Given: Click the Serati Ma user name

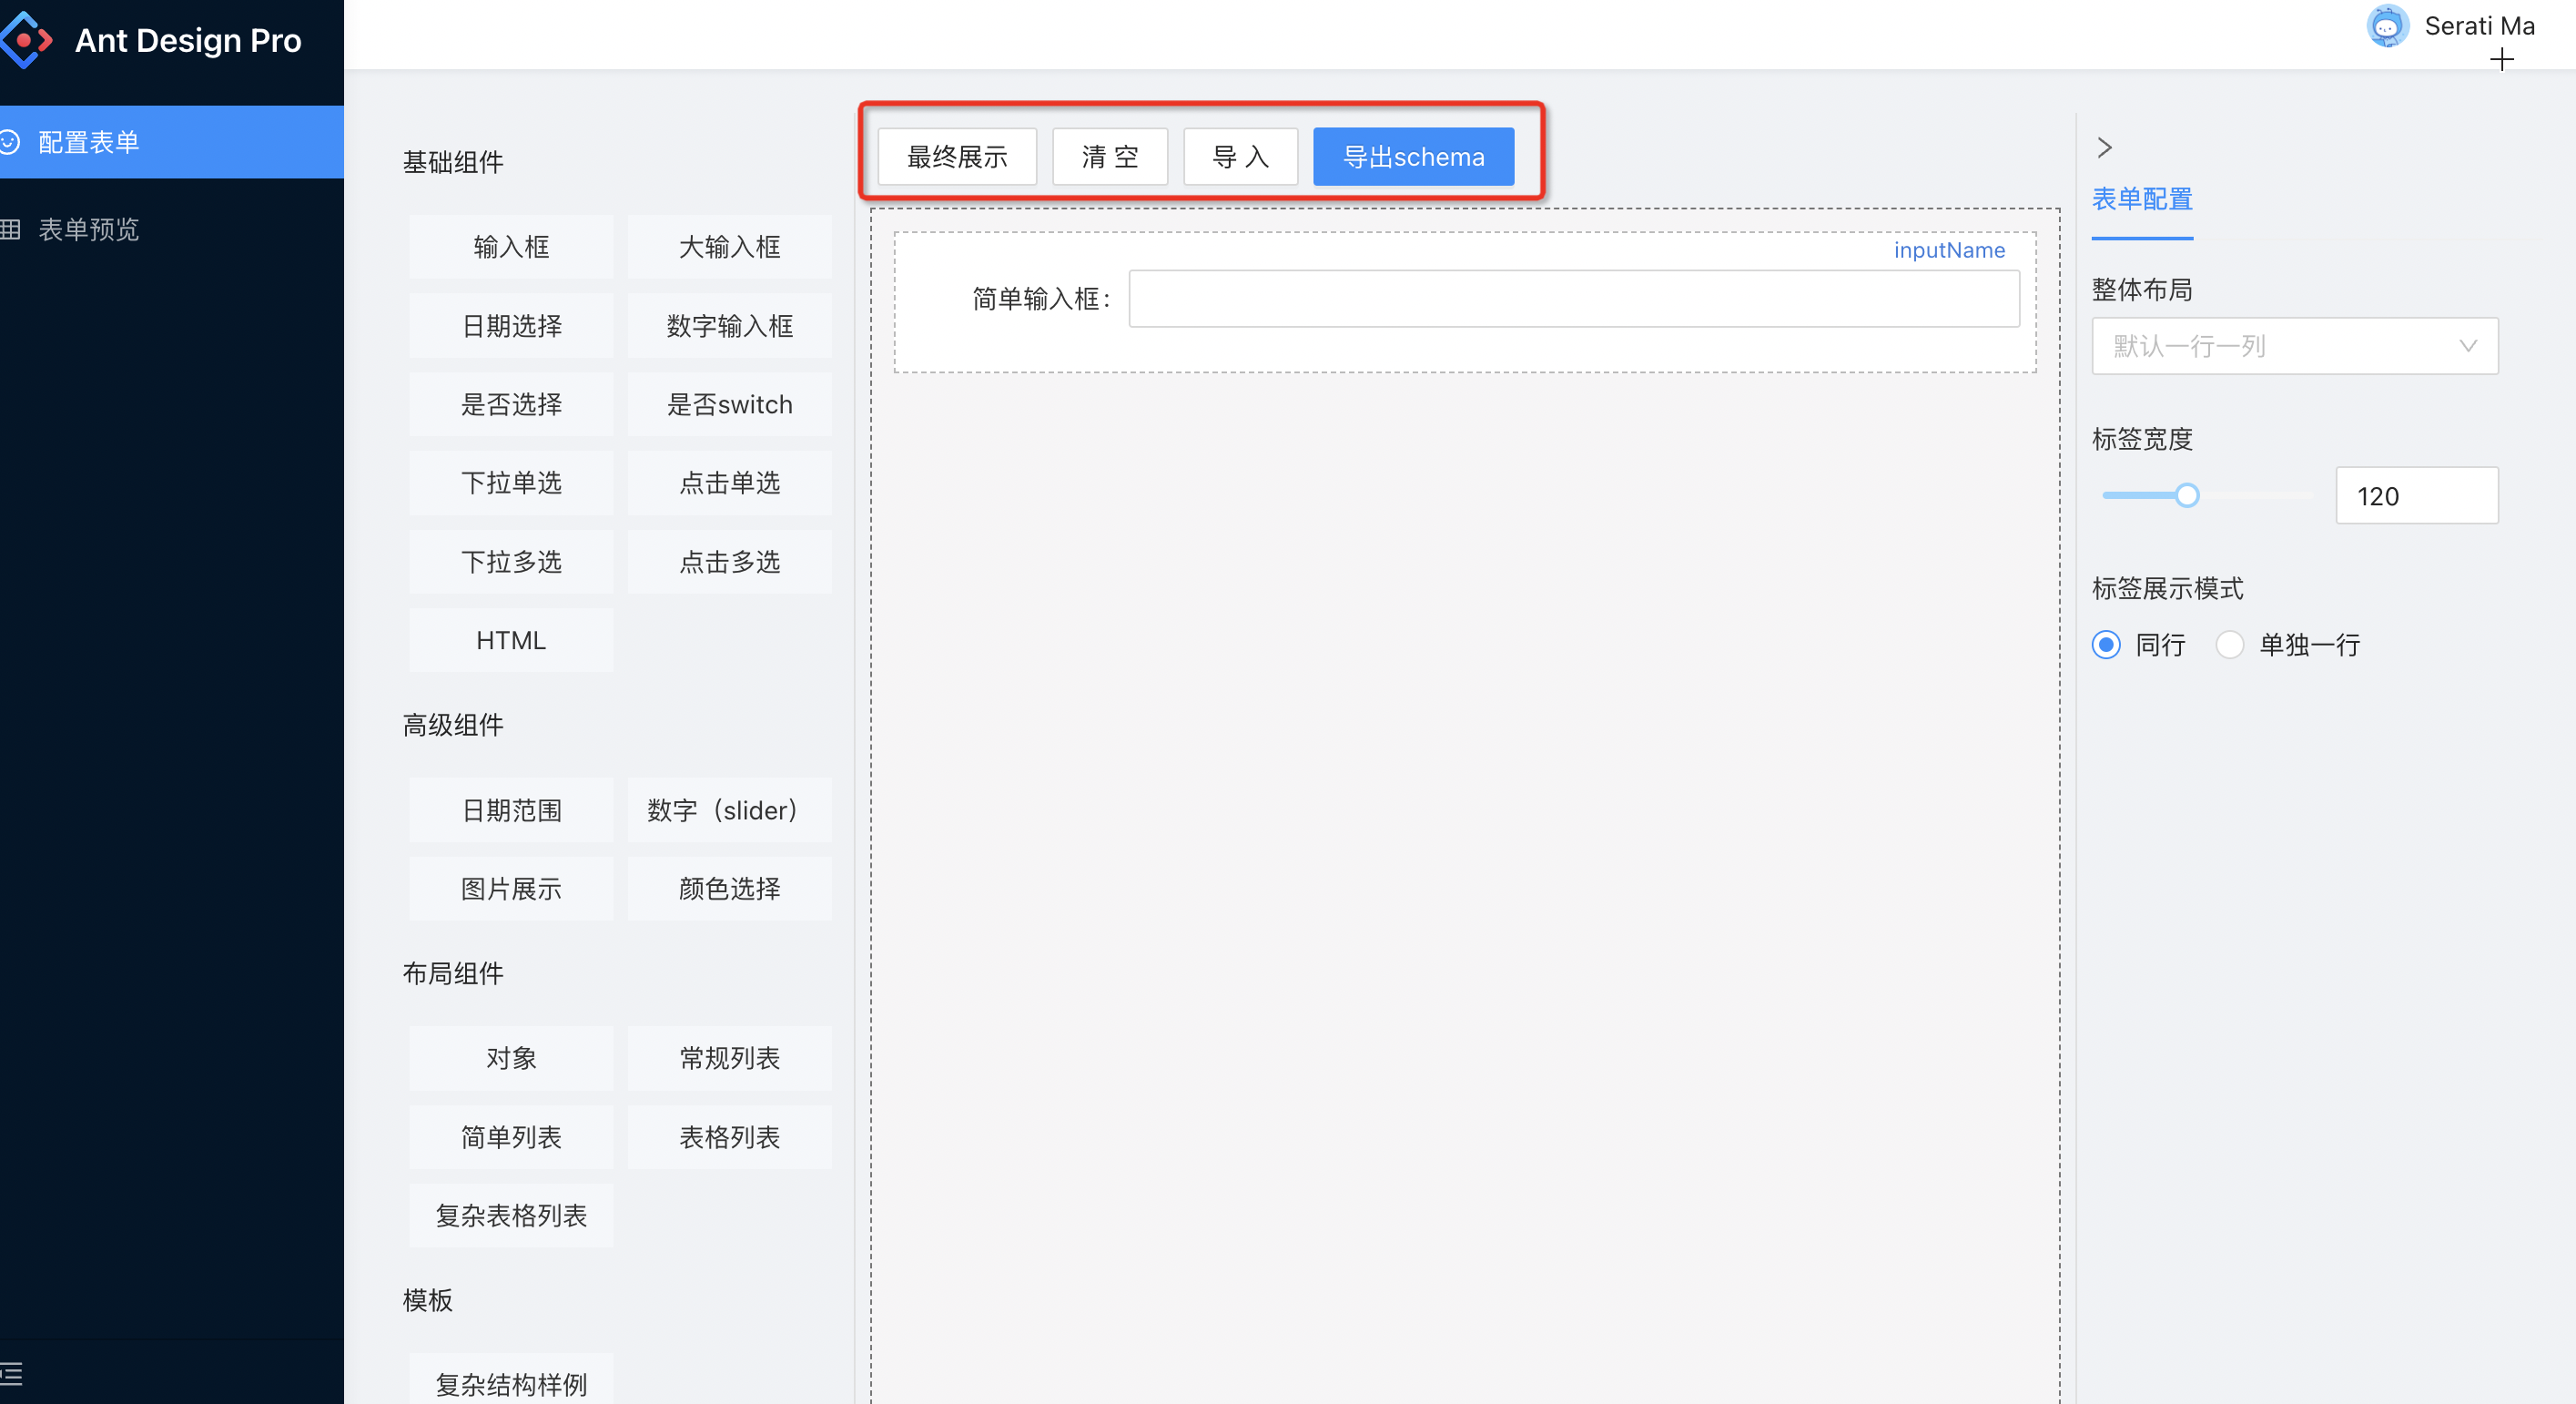Looking at the screenshot, I should (2479, 26).
